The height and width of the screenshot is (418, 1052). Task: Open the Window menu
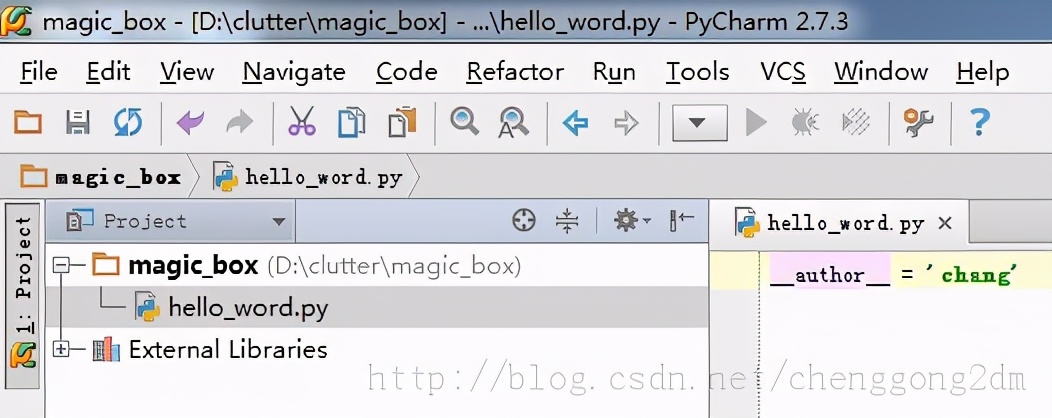[x=881, y=72]
